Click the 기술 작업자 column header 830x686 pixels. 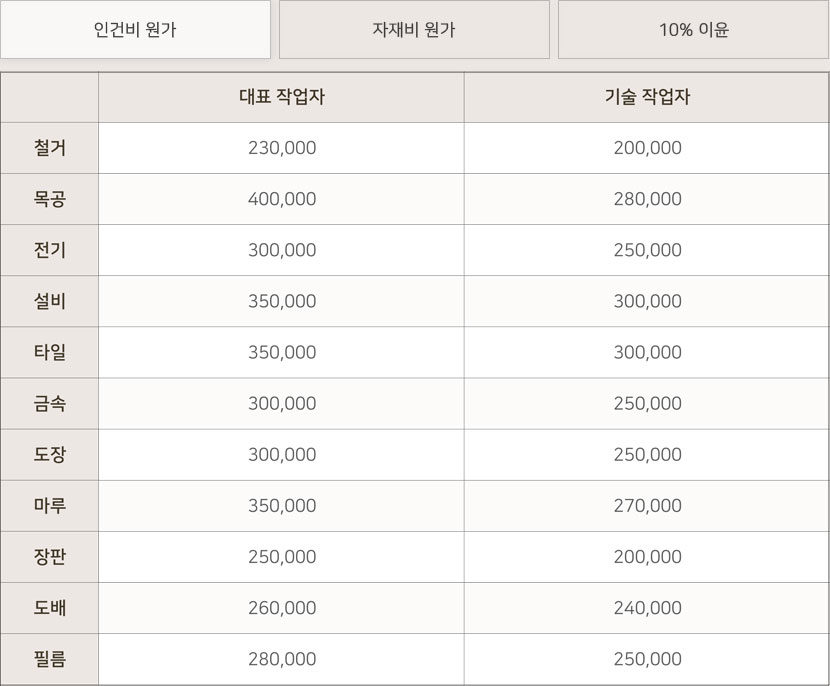coord(647,98)
